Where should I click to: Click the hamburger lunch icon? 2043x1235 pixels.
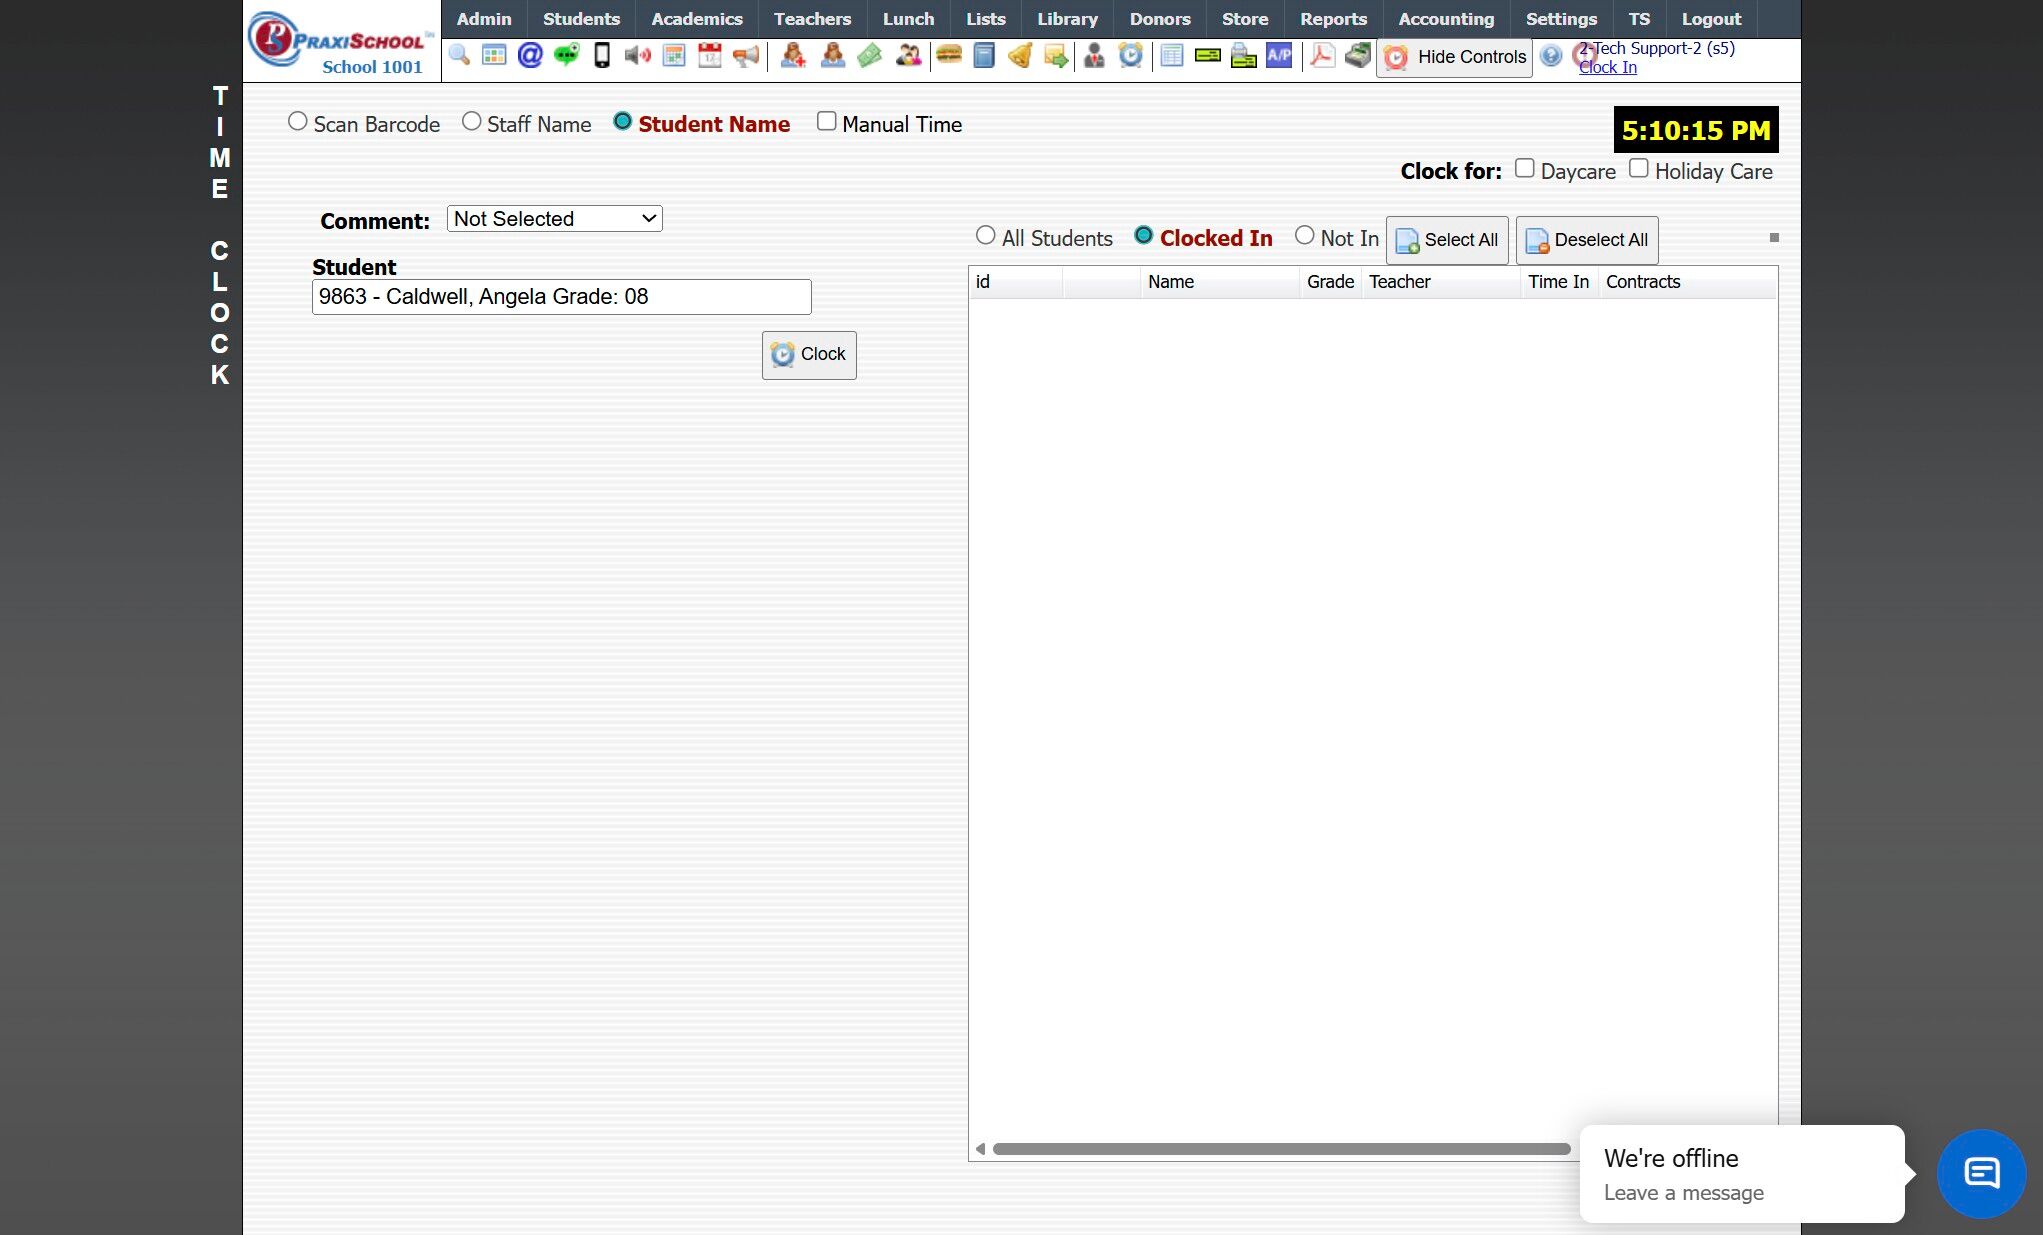click(948, 56)
